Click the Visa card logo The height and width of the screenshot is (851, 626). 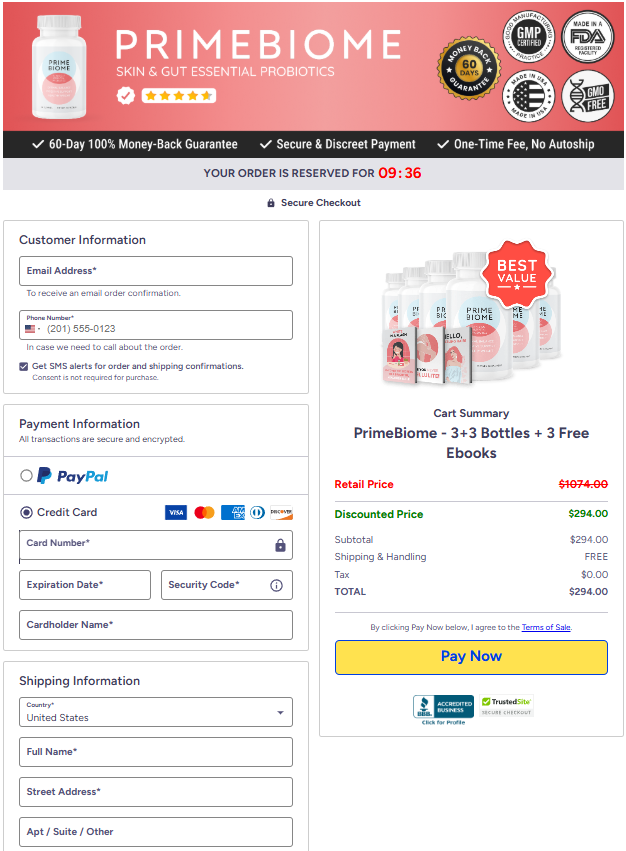tap(176, 512)
